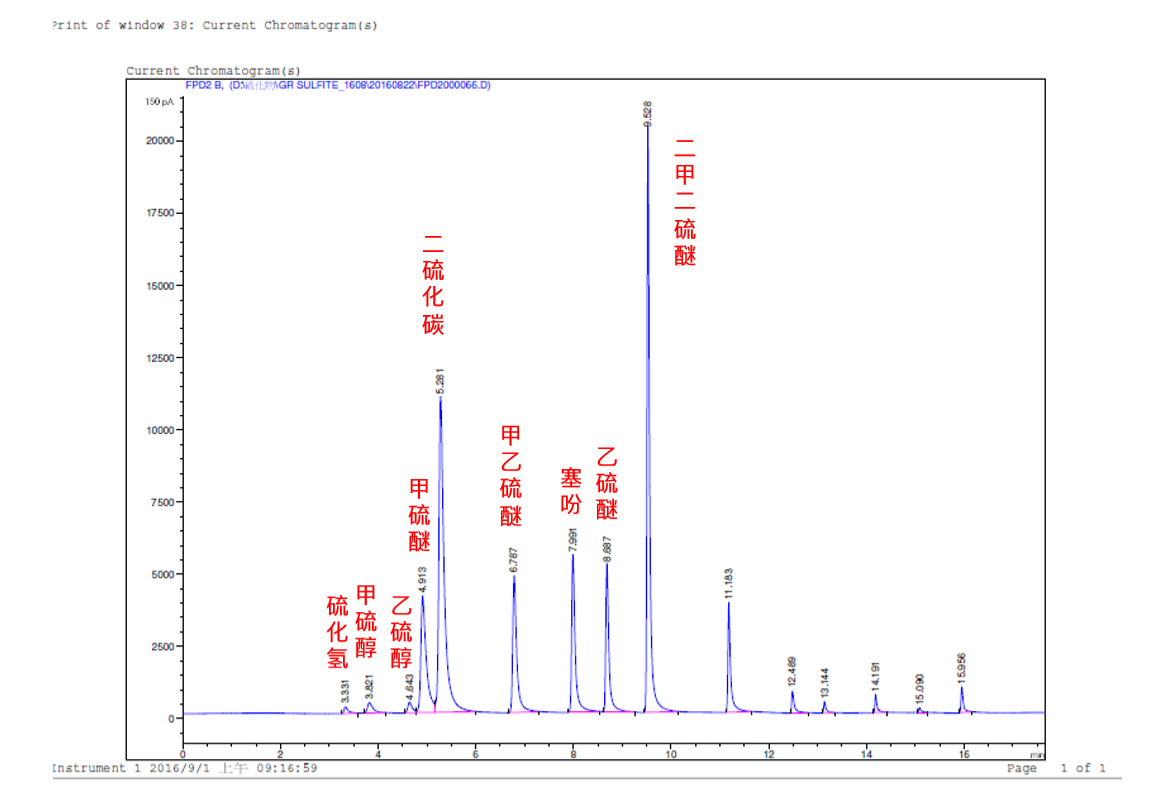Click the 二甲二硫醚 peak annotation
Viewport: 1155px width, 797px height.
point(685,201)
